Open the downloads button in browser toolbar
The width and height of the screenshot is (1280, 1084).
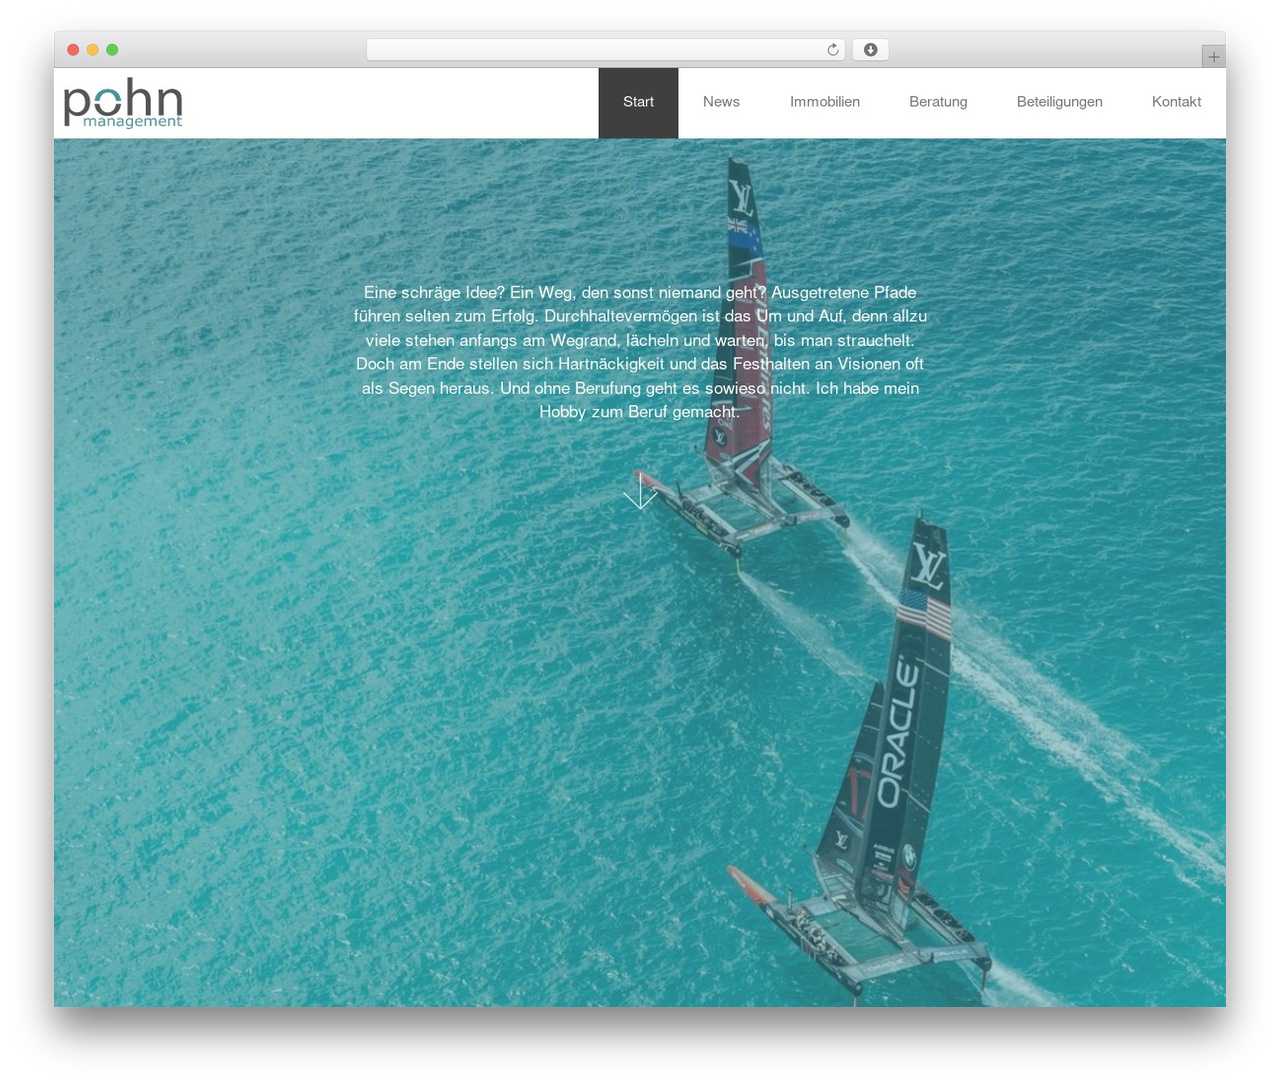tap(870, 50)
